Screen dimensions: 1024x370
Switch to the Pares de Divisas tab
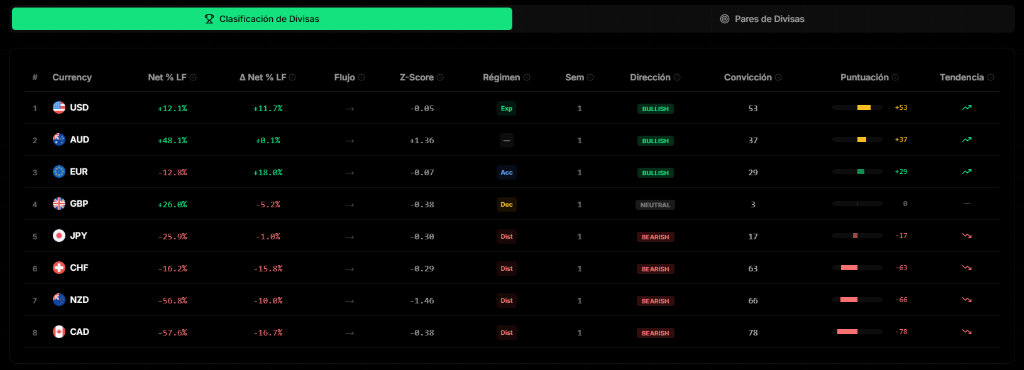click(x=762, y=19)
